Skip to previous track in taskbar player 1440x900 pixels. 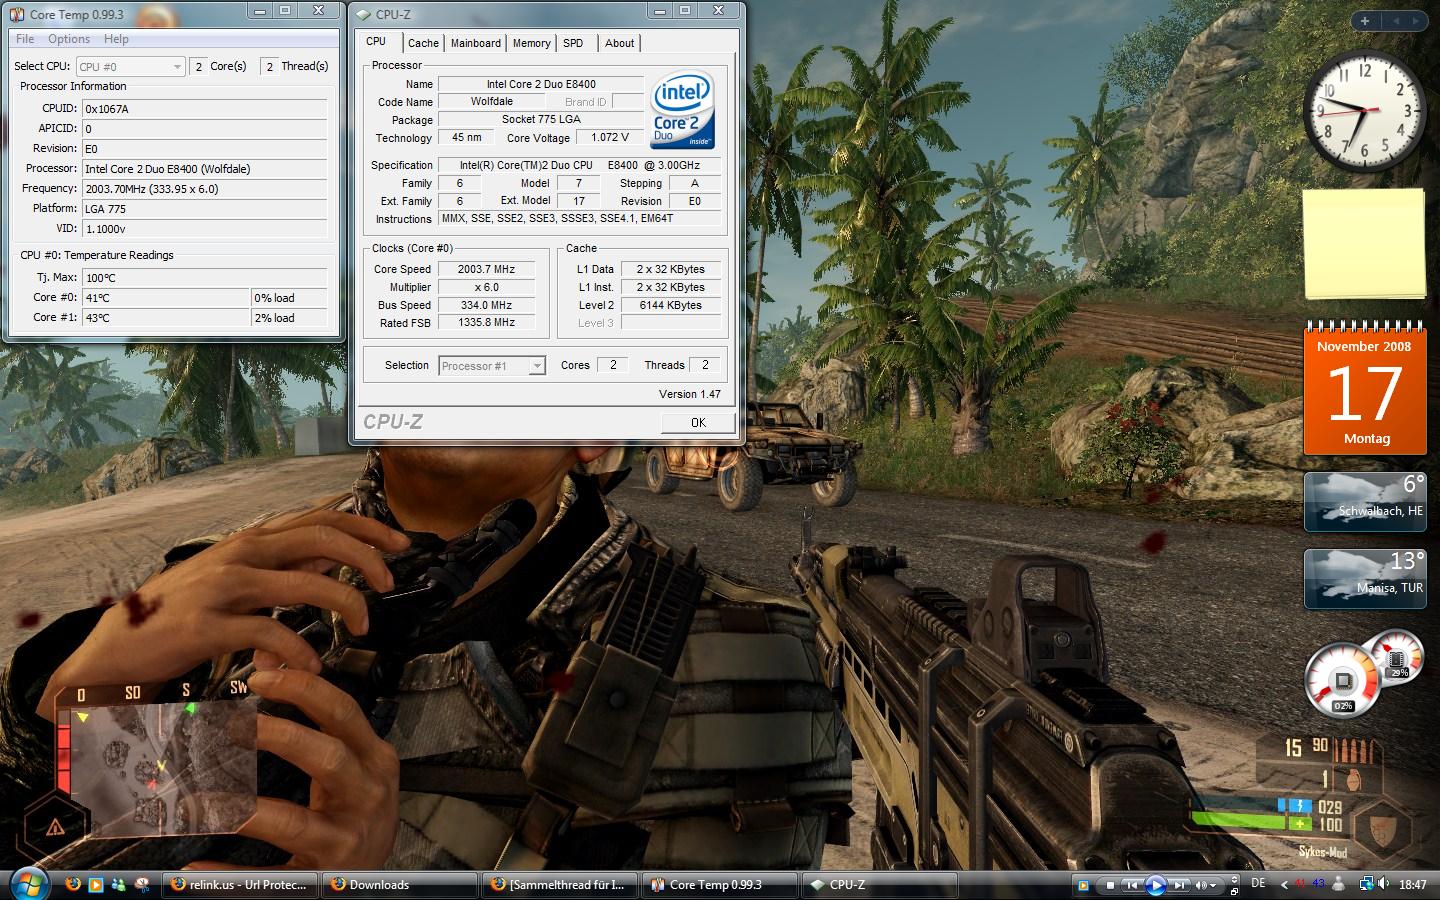click(x=1132, y=885)
